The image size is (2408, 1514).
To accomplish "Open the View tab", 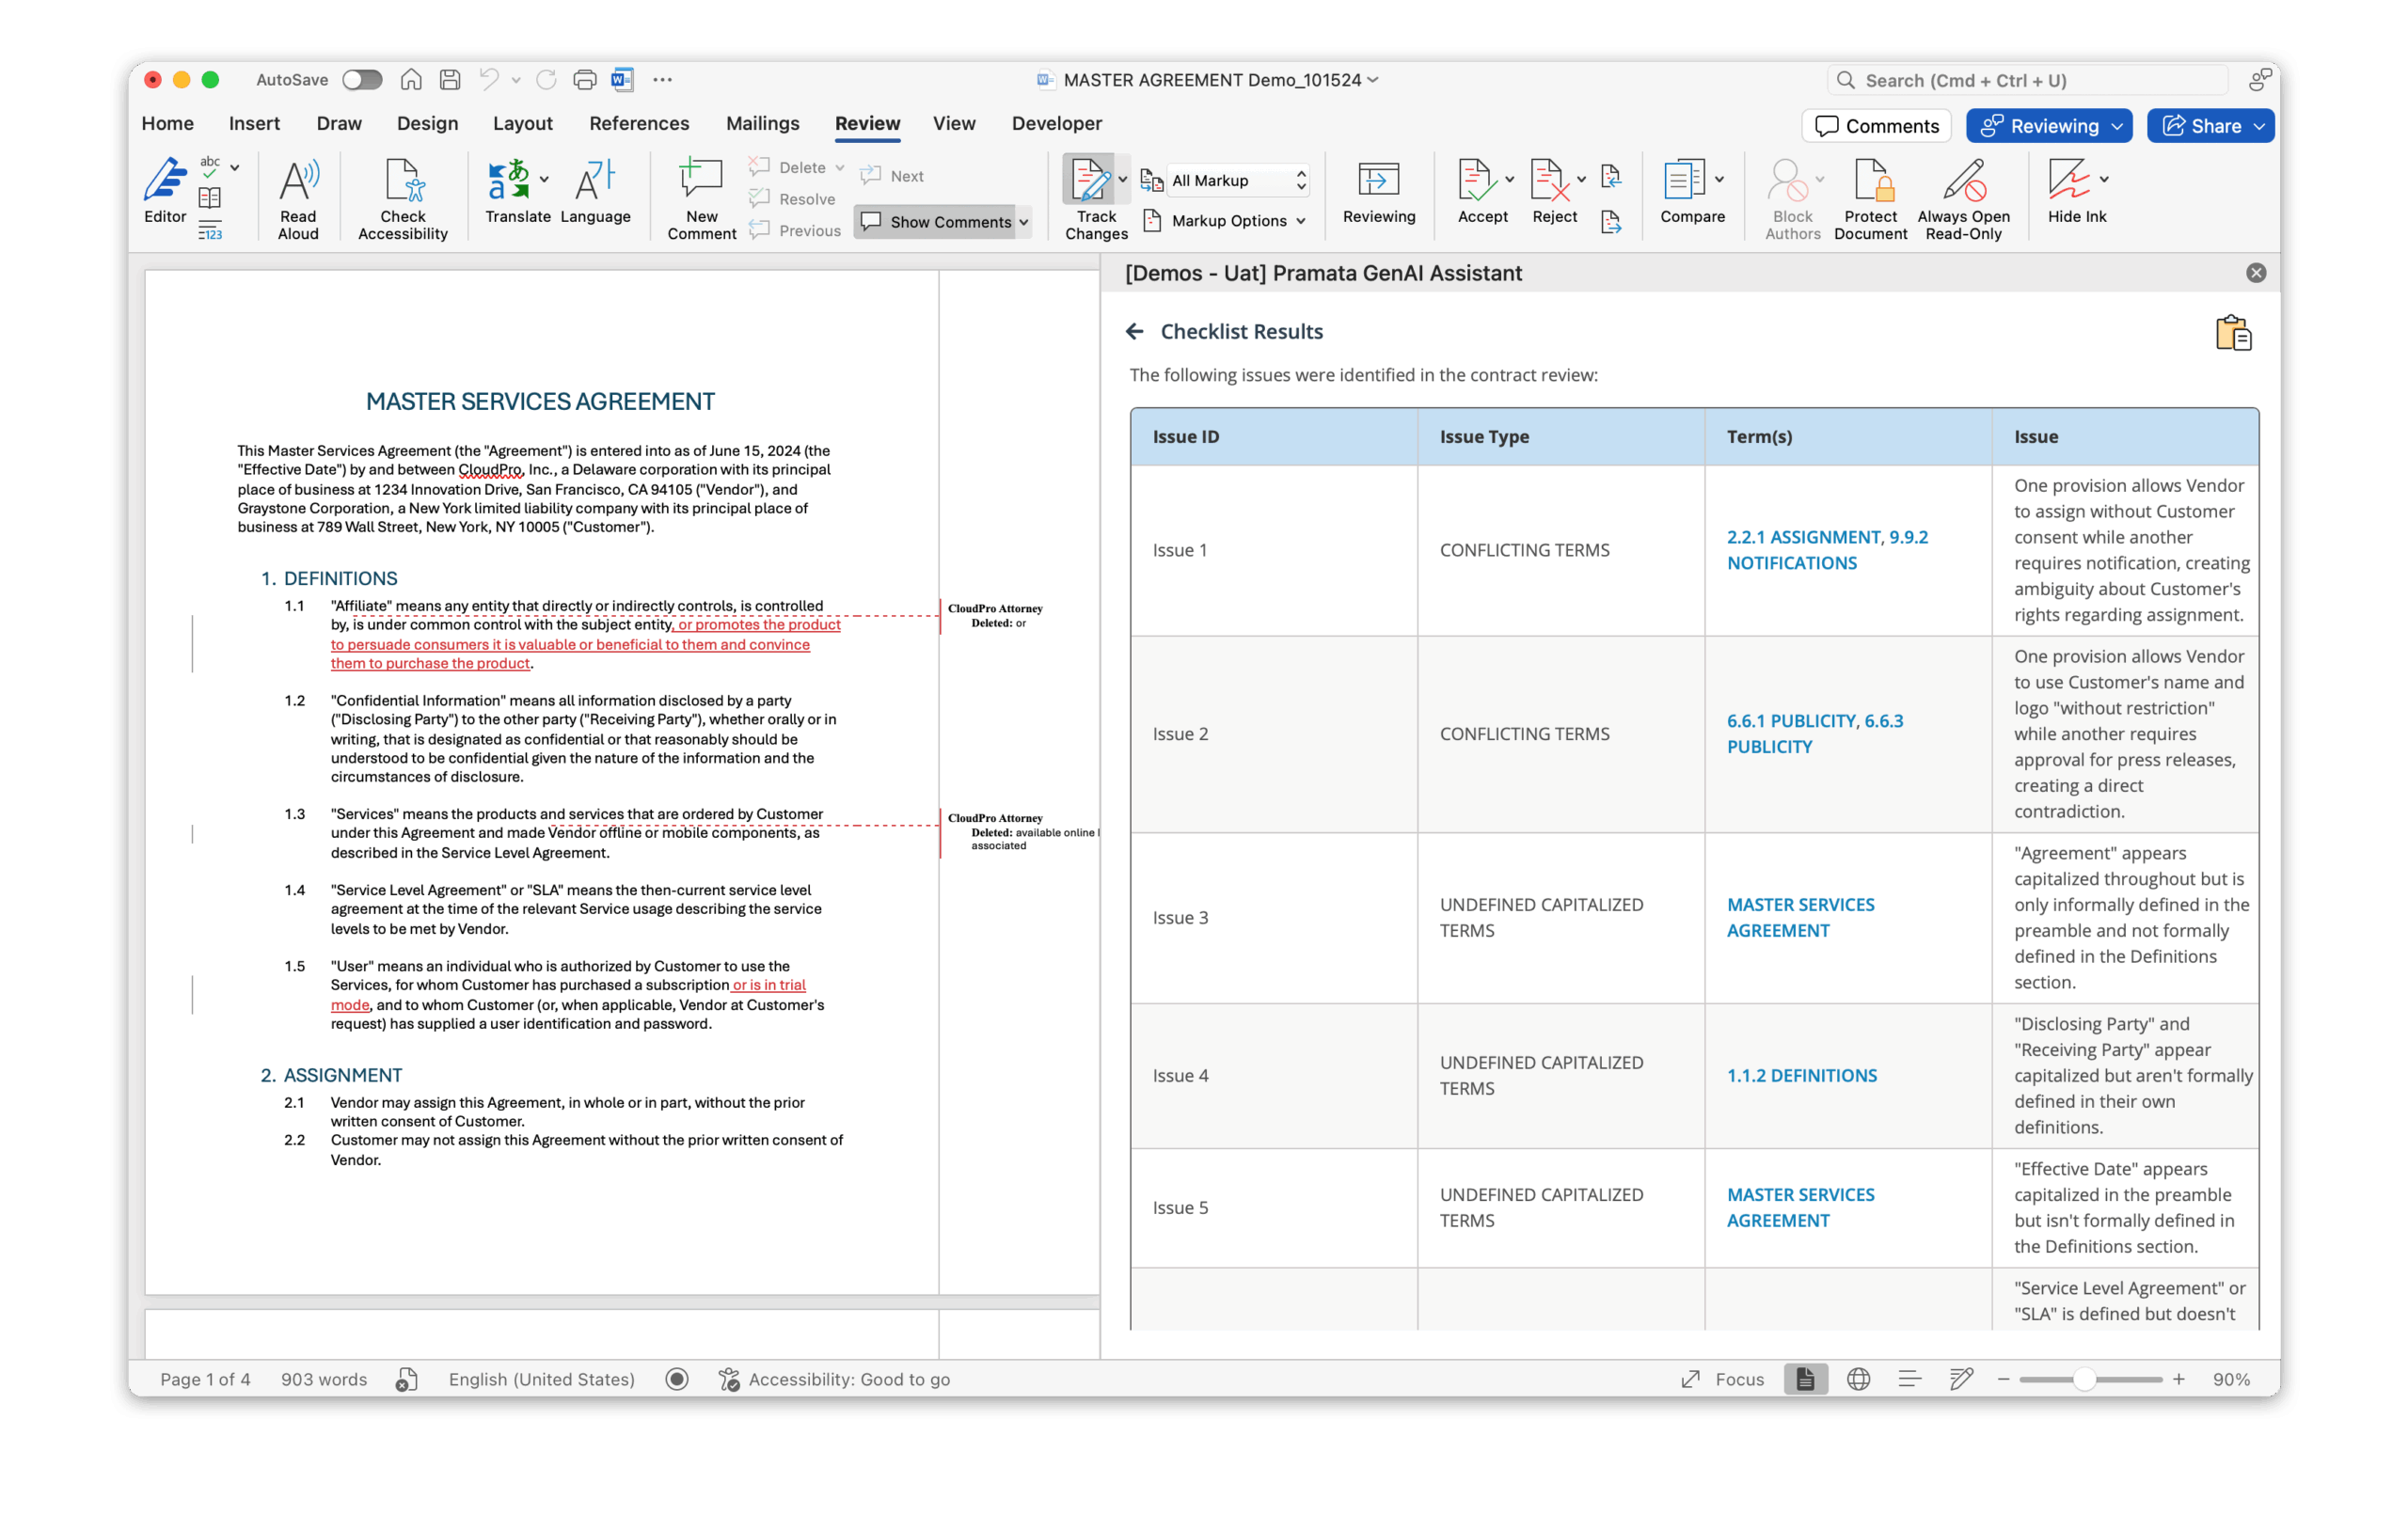I will point(954,123).
